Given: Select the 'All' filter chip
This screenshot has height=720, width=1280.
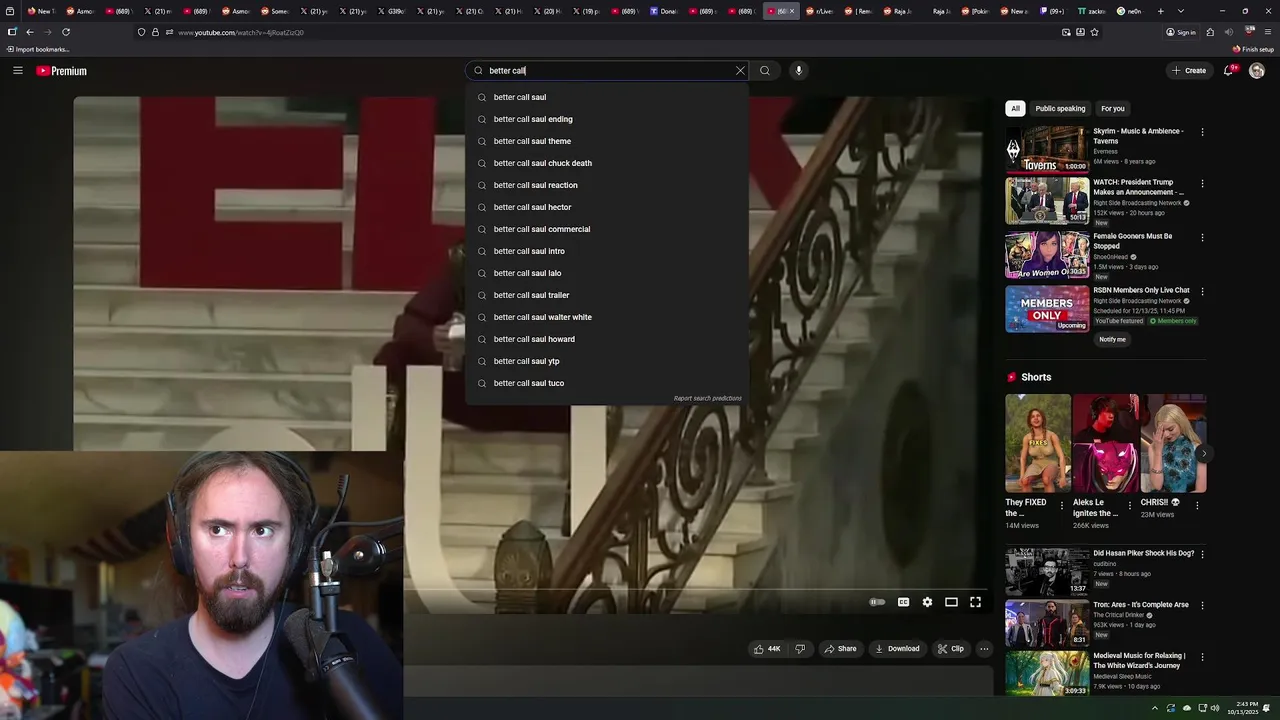Looking at the screenshot, I should pos(1015,108).
